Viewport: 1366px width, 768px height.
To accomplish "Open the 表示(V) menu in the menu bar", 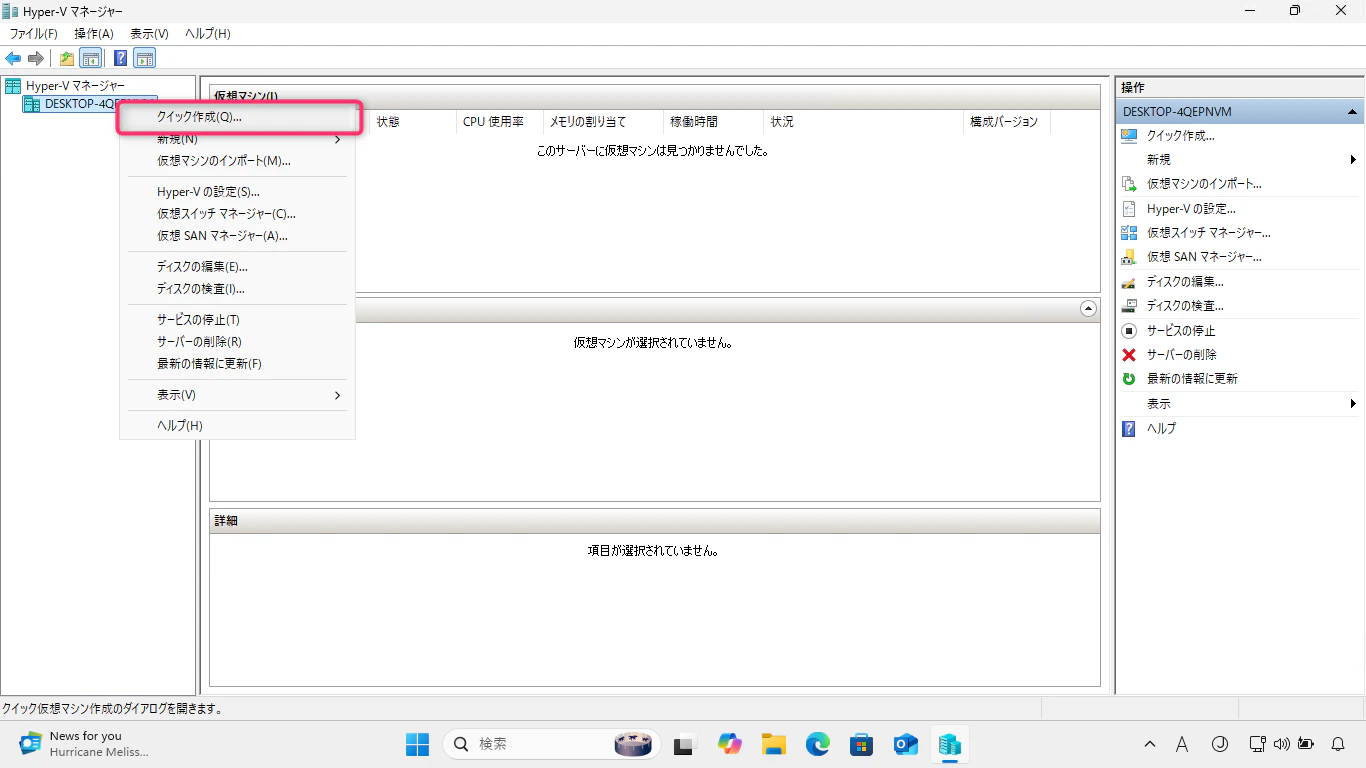I will click(x=149, y=33).
